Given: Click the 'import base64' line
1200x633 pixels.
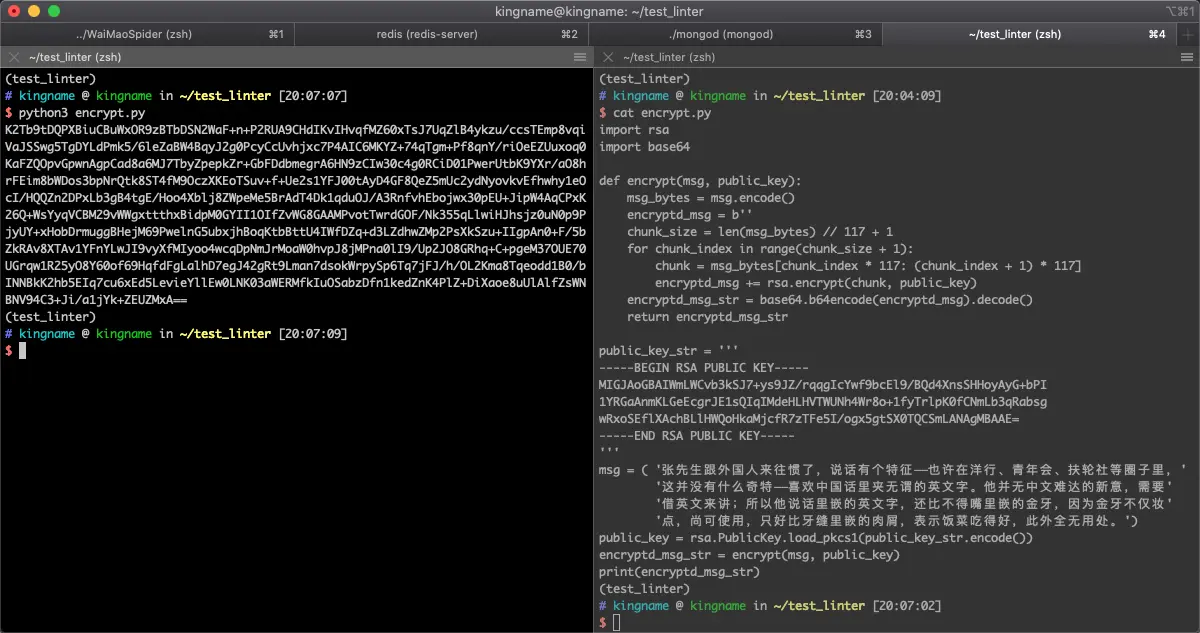Looking at the screenshot, I should (644, 147).
